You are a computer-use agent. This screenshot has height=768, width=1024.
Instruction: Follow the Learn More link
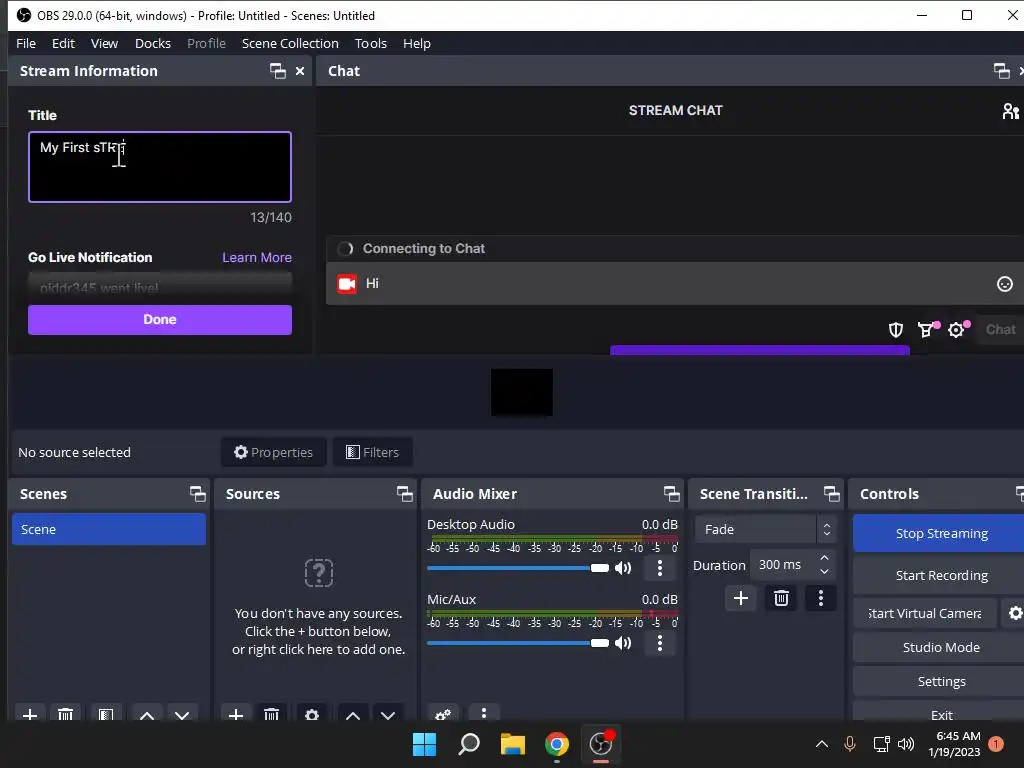click(x=257, y=257)
